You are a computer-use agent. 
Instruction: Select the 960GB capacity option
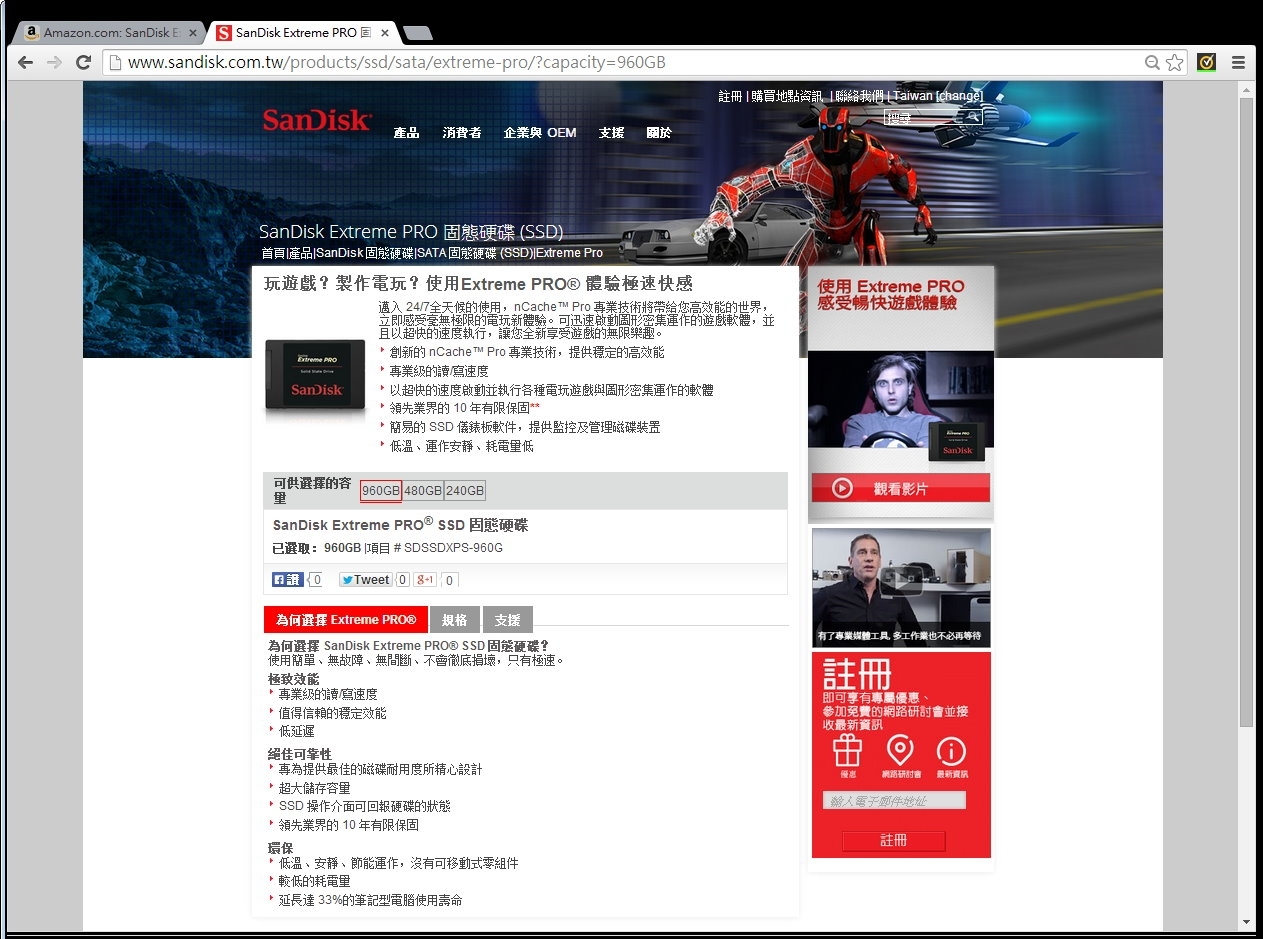tap(381, 490)
